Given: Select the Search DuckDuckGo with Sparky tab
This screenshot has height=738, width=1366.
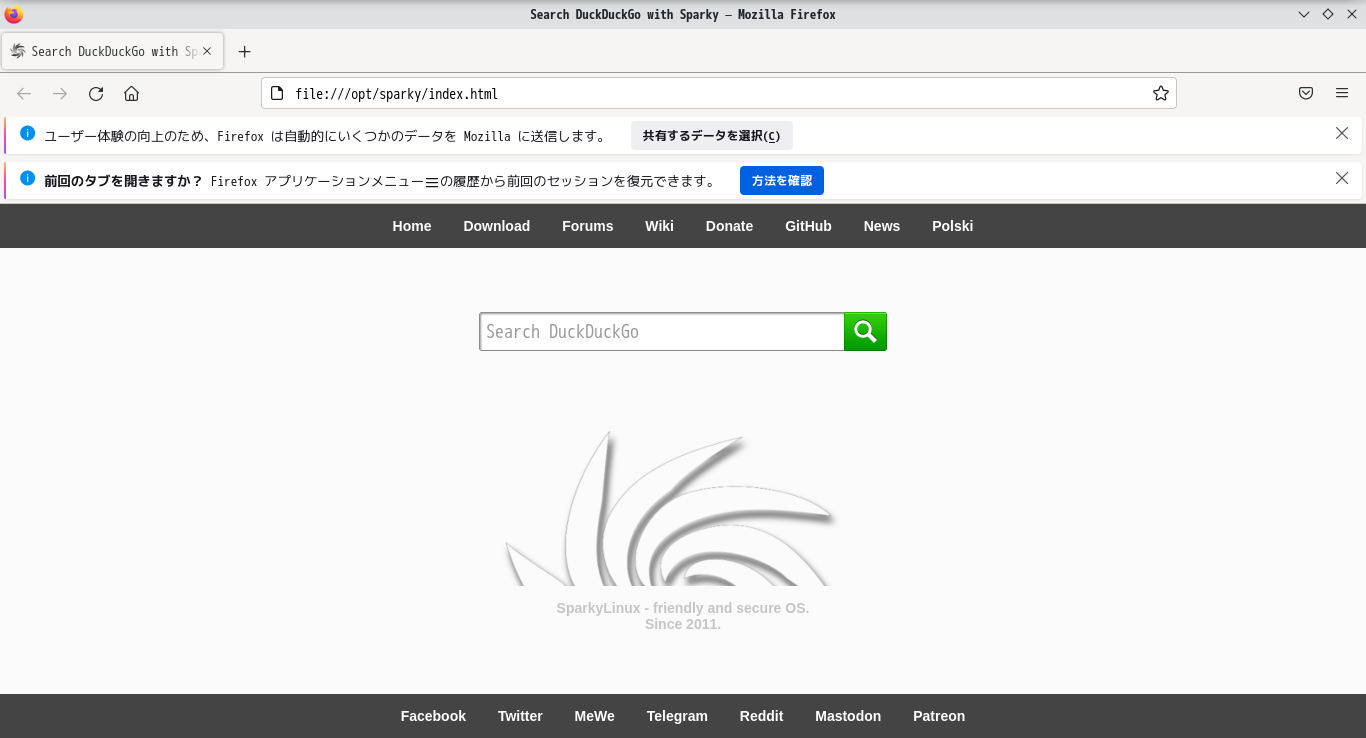Looking at the screenshot, I should [x=113, y=51].
